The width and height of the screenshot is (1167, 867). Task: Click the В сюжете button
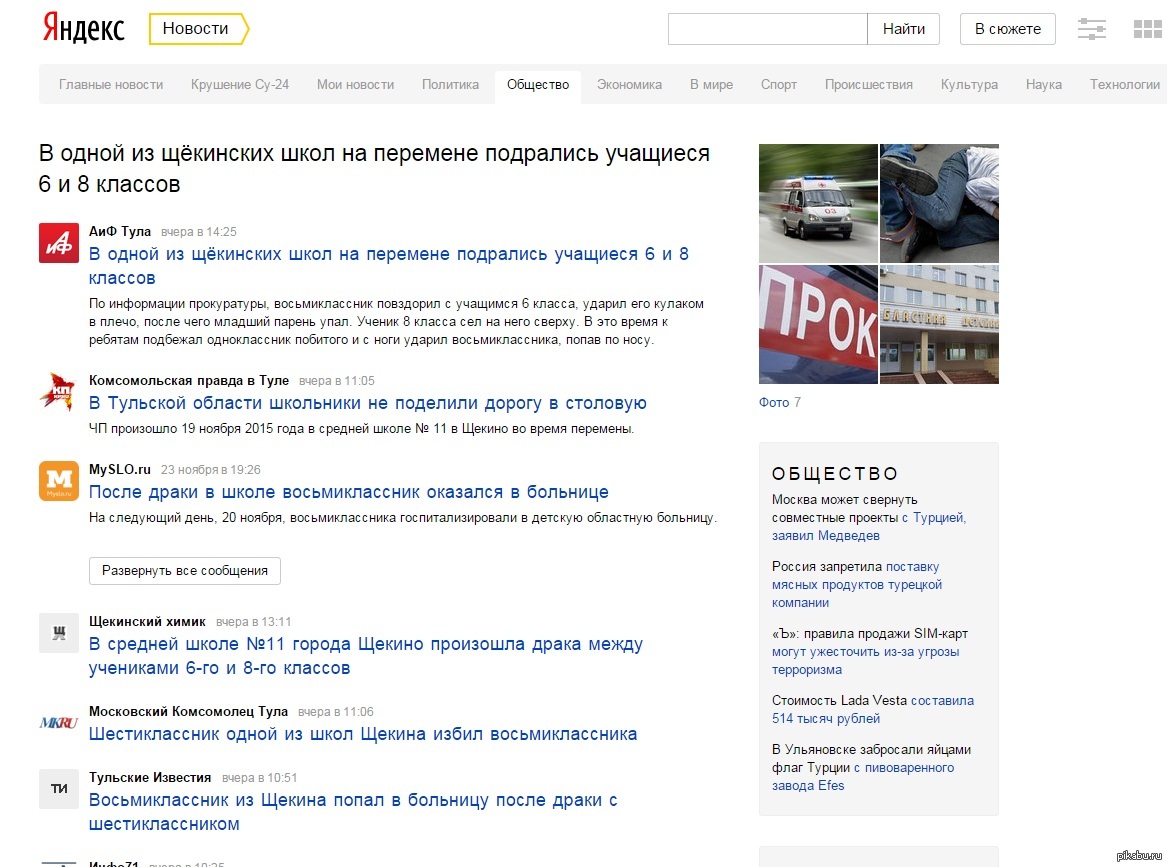(1007, 29)
